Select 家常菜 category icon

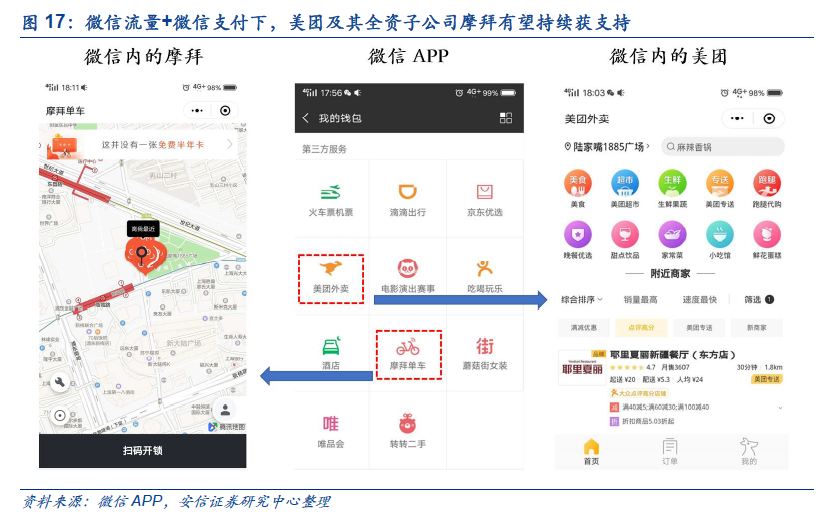(x=672, y=240)
